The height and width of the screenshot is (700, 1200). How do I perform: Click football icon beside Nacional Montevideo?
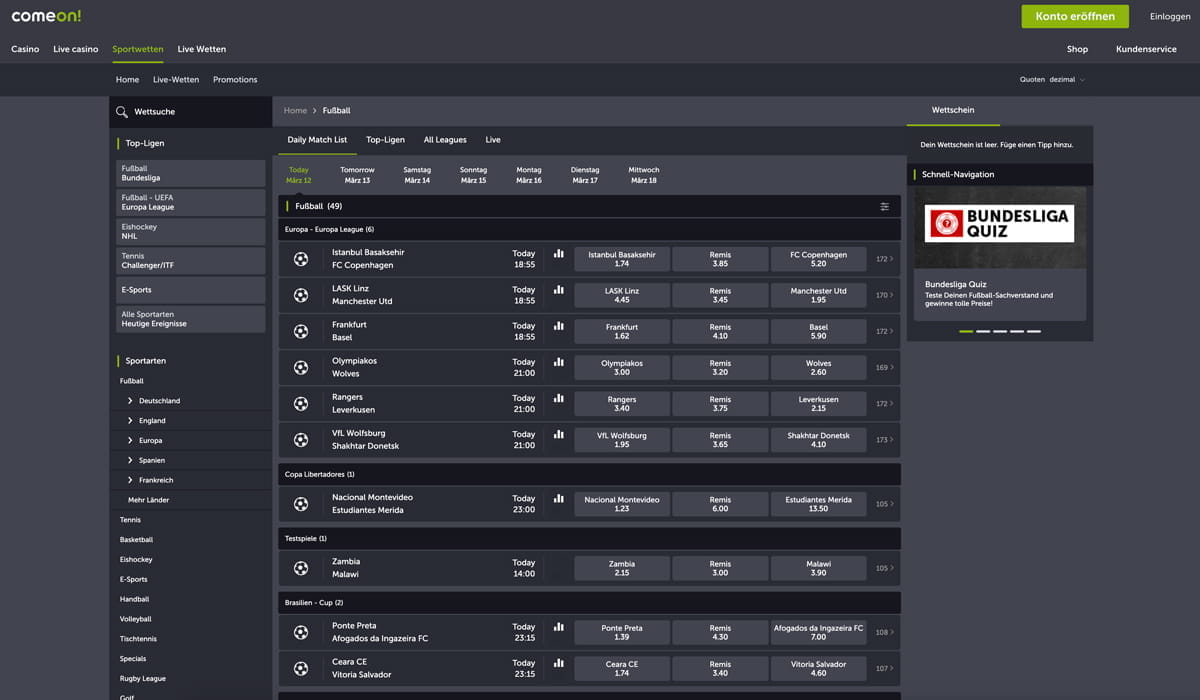301,504
